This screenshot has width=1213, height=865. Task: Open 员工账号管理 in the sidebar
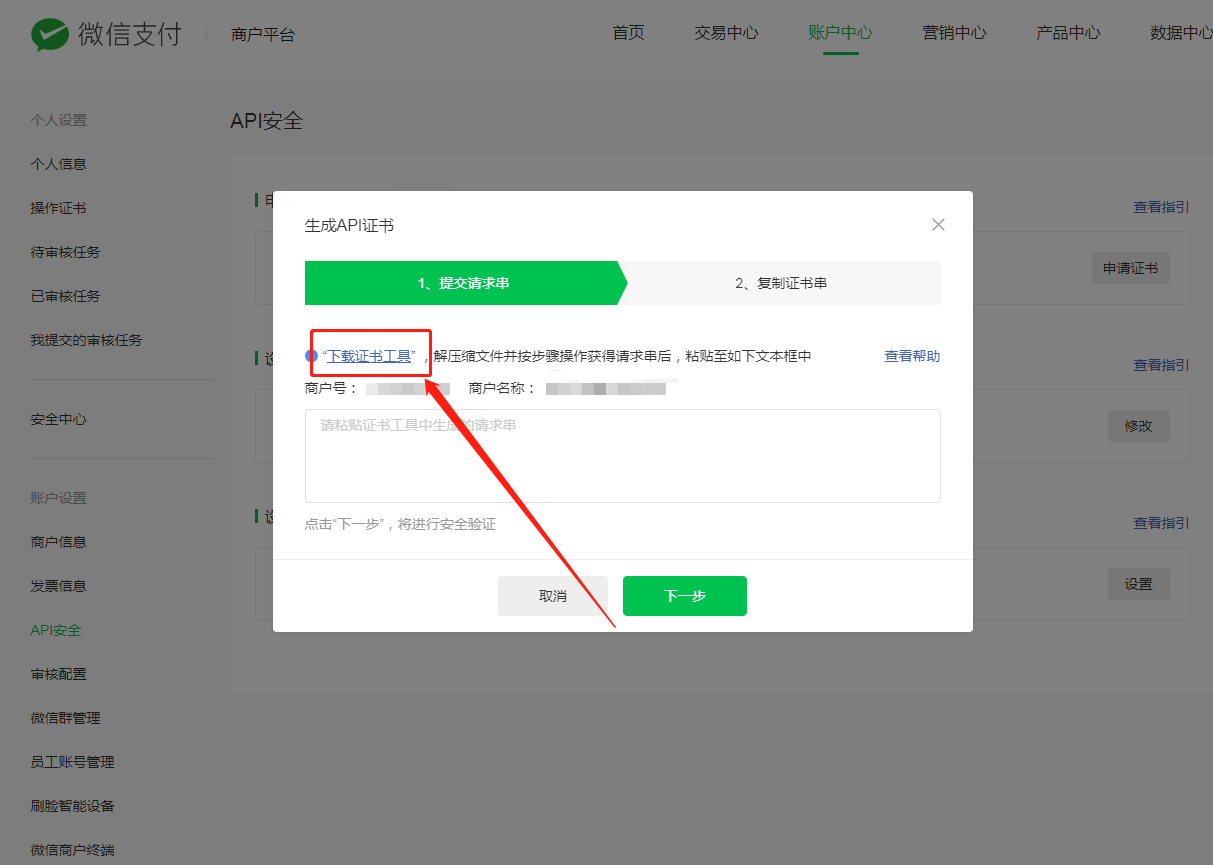pyautogui.click(x=72, y=762)
